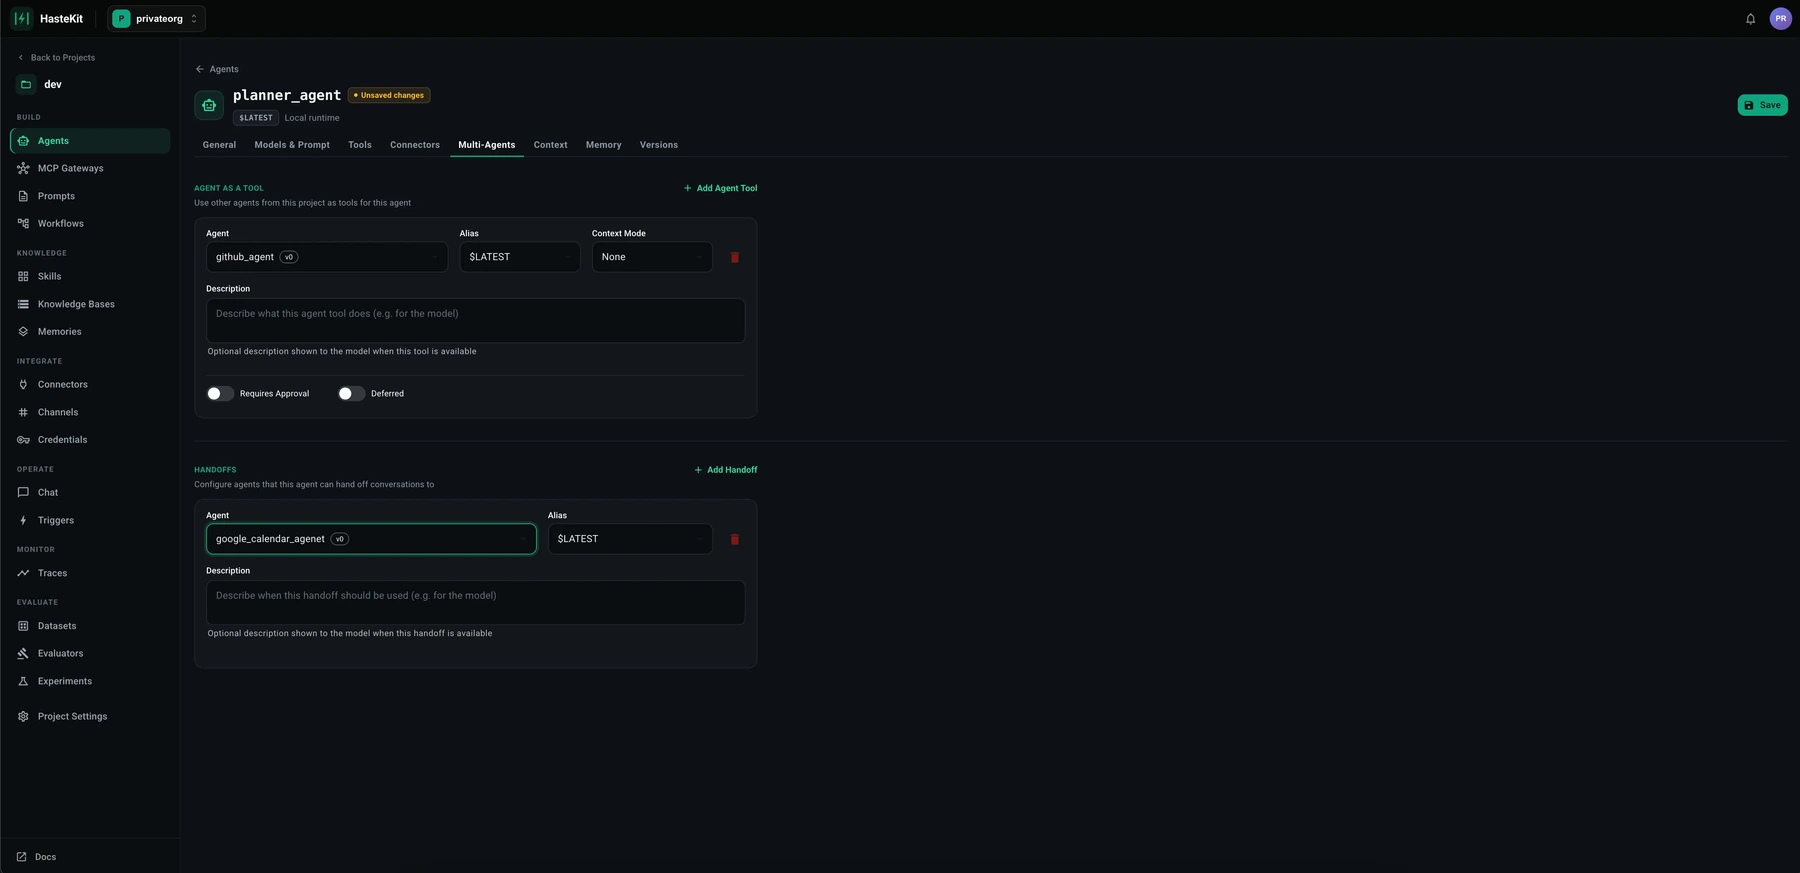Click the Datasets table icon
1800x873 pixels.
[x=23, y=626]
